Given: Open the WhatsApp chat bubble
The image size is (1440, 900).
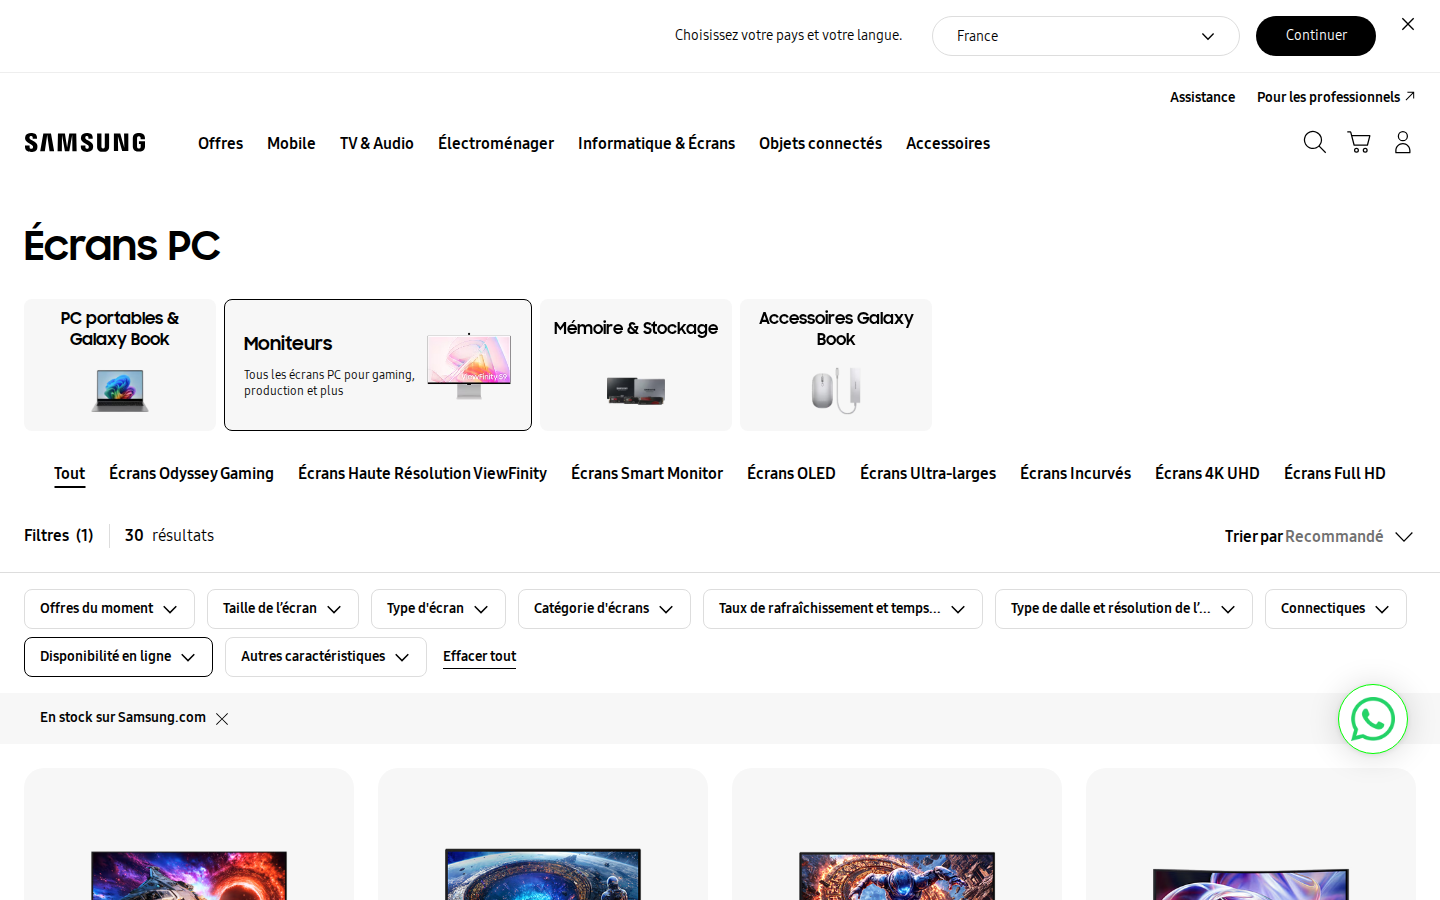Looking at the screenshot, I should (1373, 719).
